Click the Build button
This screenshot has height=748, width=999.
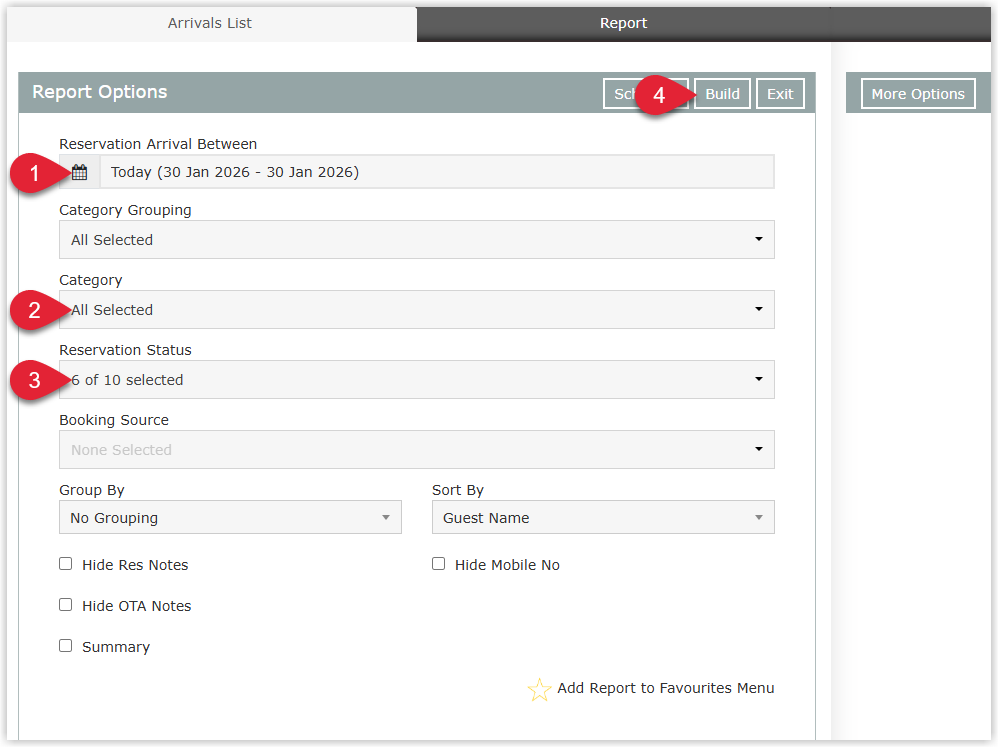(722, 94)
